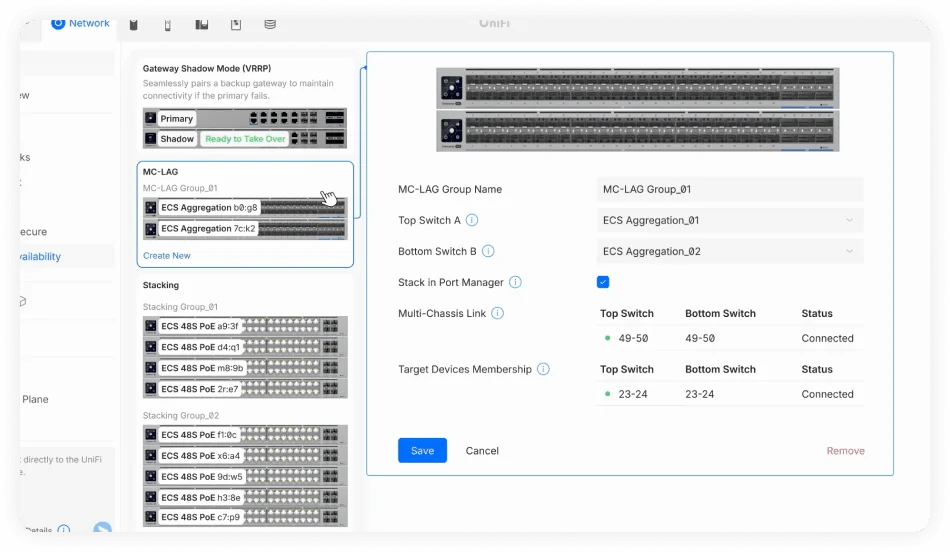Open the stacked-disks storage app icon in top bar
This screenshot has width=950, height=552.
[x=270, y=24]
